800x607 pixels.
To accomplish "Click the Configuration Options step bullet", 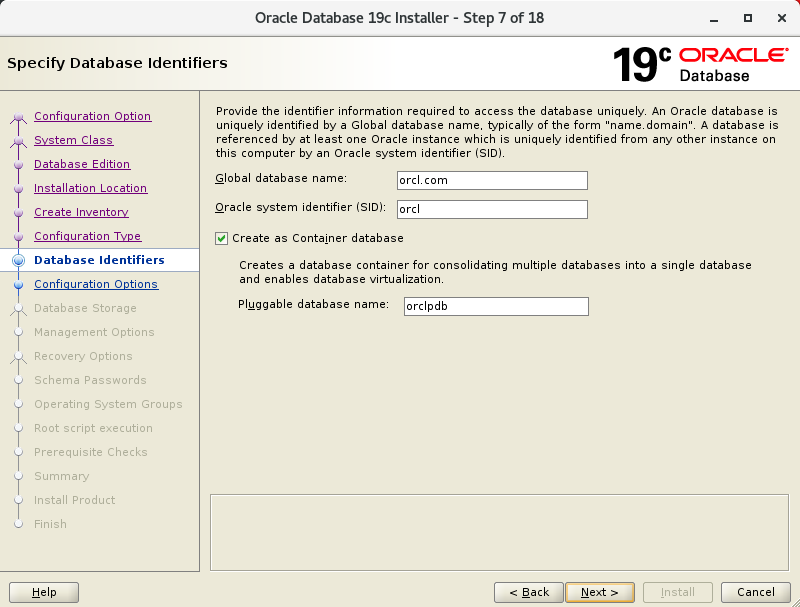I will point(19,284).
